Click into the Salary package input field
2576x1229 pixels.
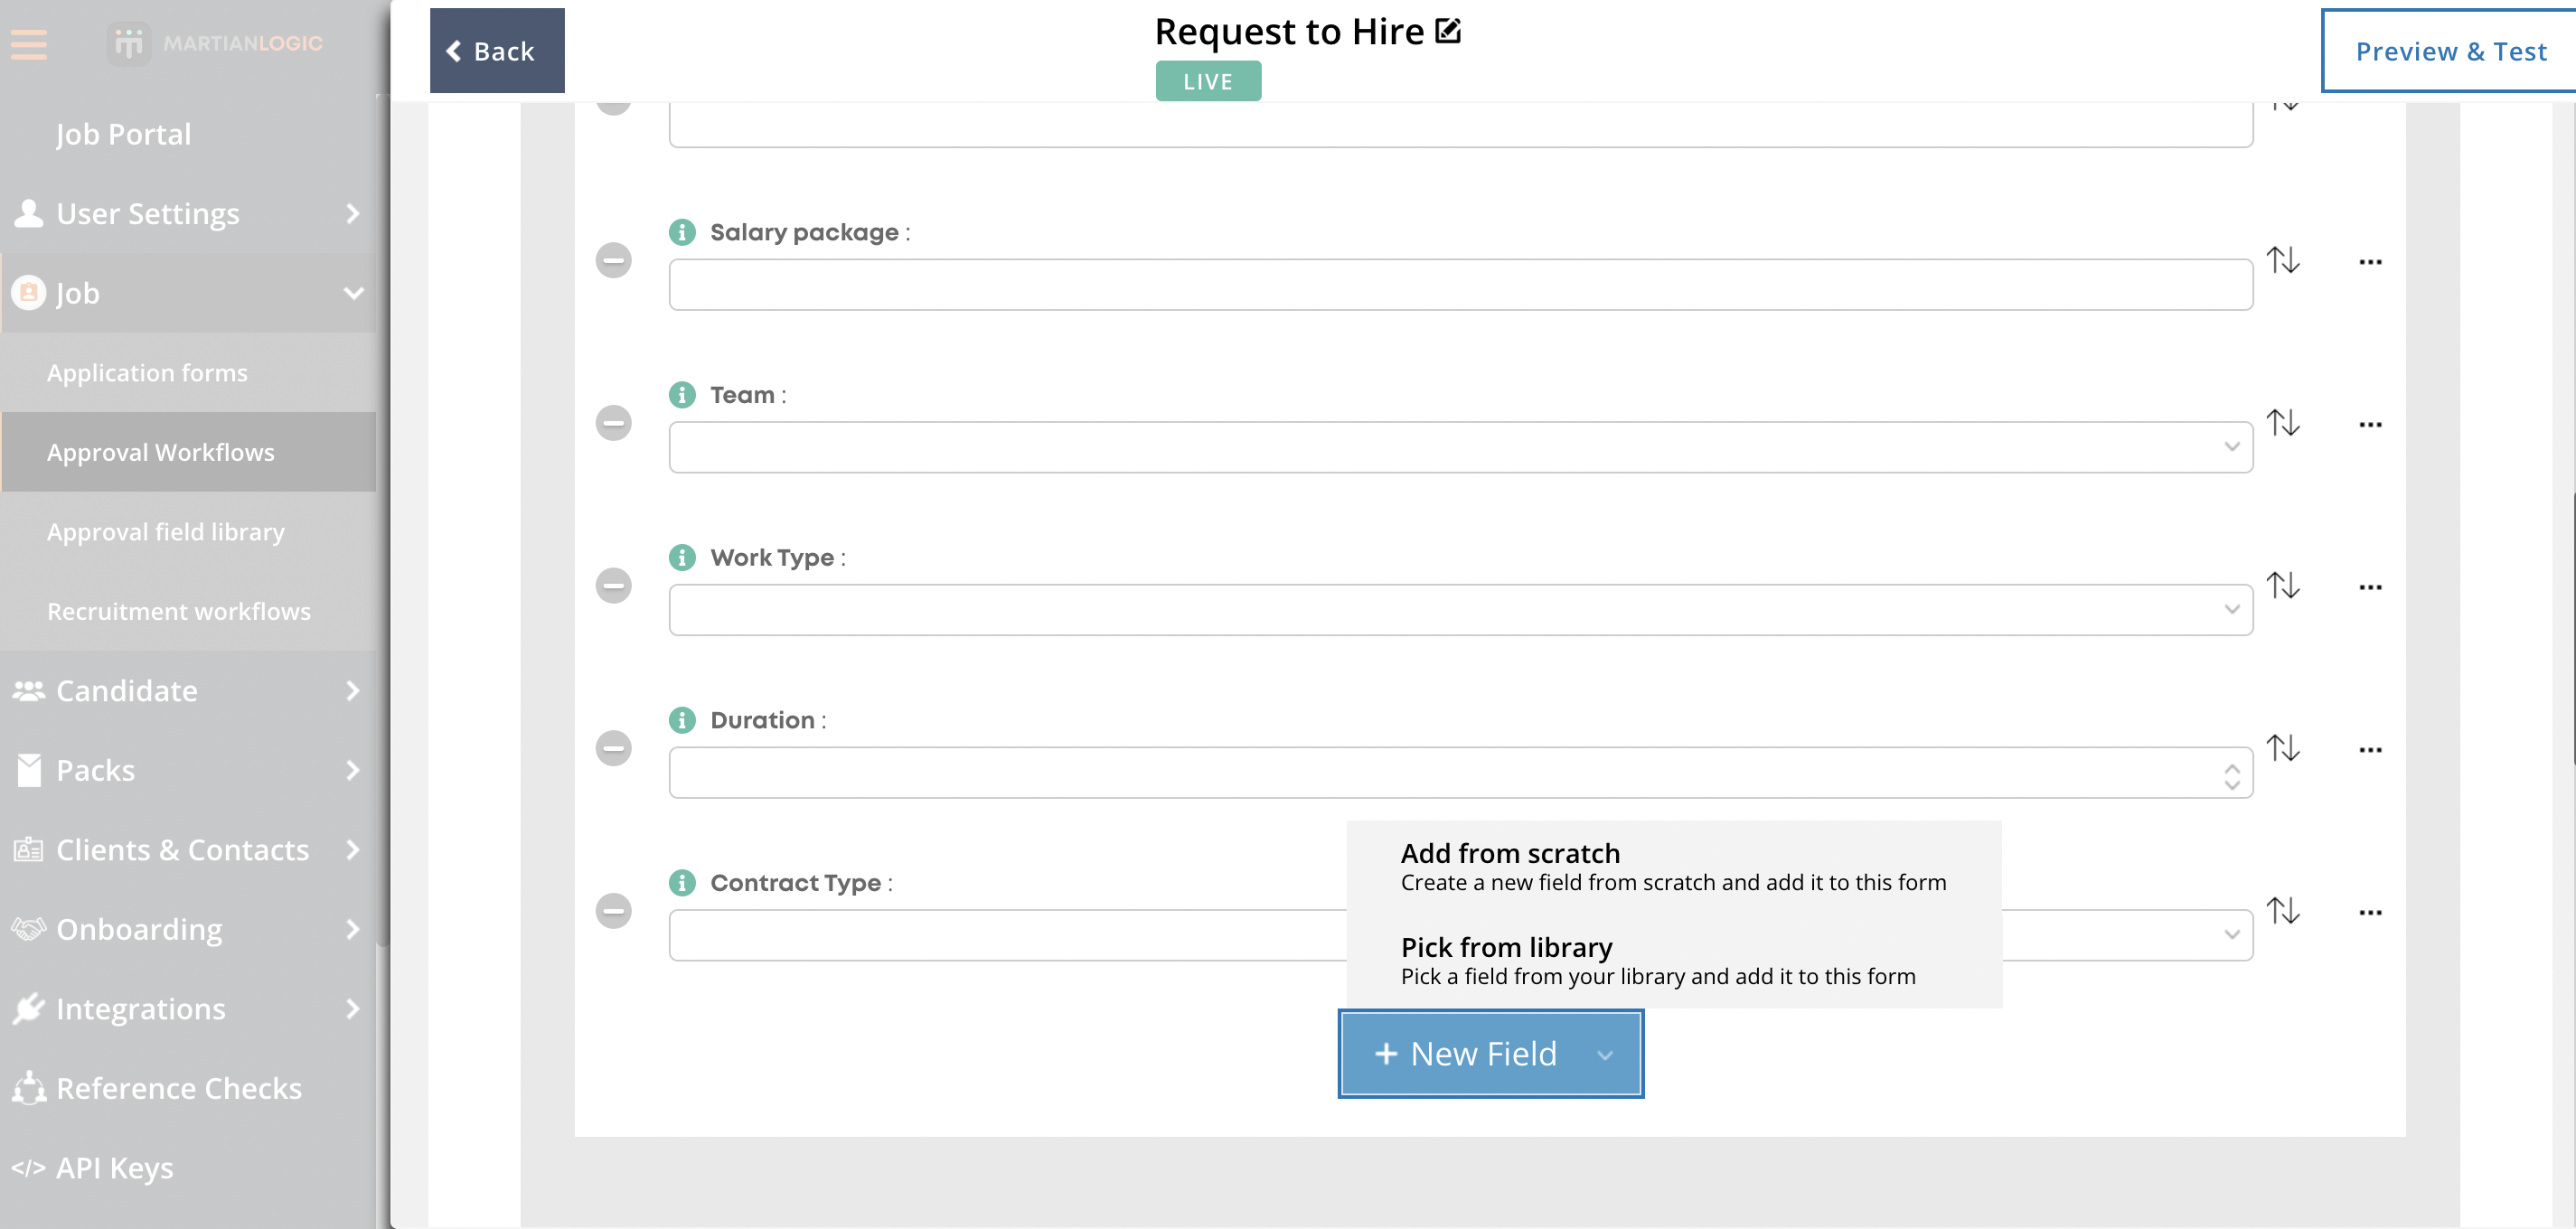click(1459, 285)
